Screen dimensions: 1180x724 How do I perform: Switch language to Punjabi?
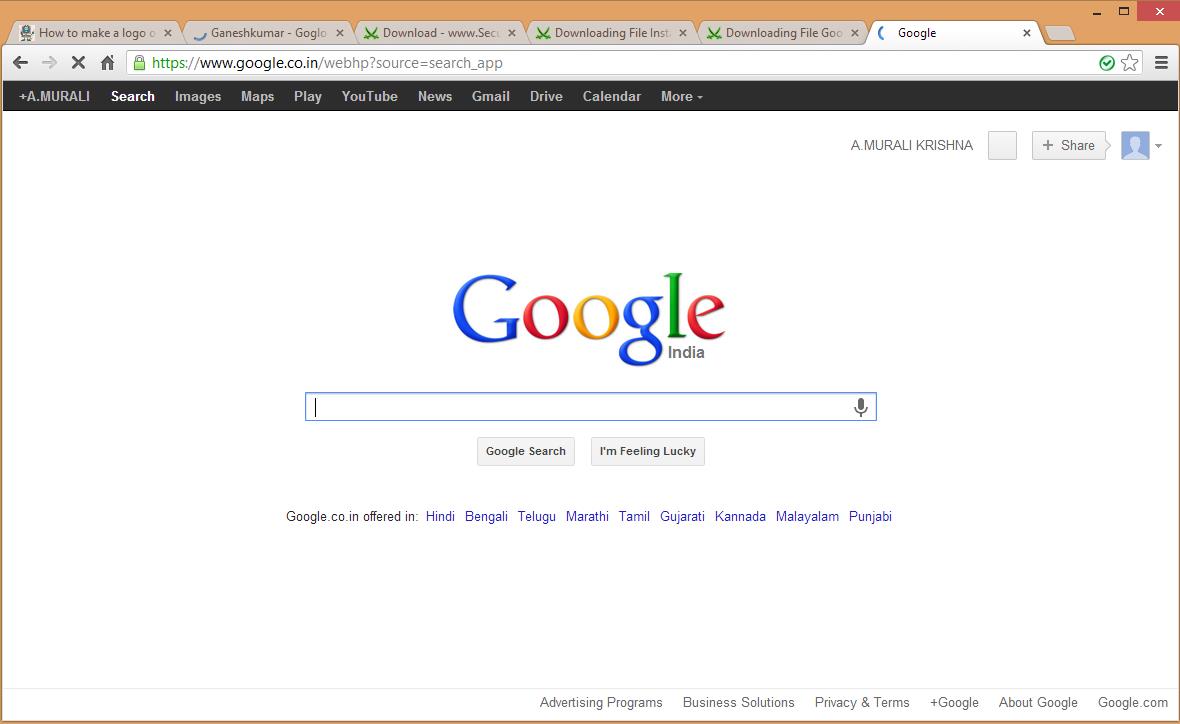[871, 516]
